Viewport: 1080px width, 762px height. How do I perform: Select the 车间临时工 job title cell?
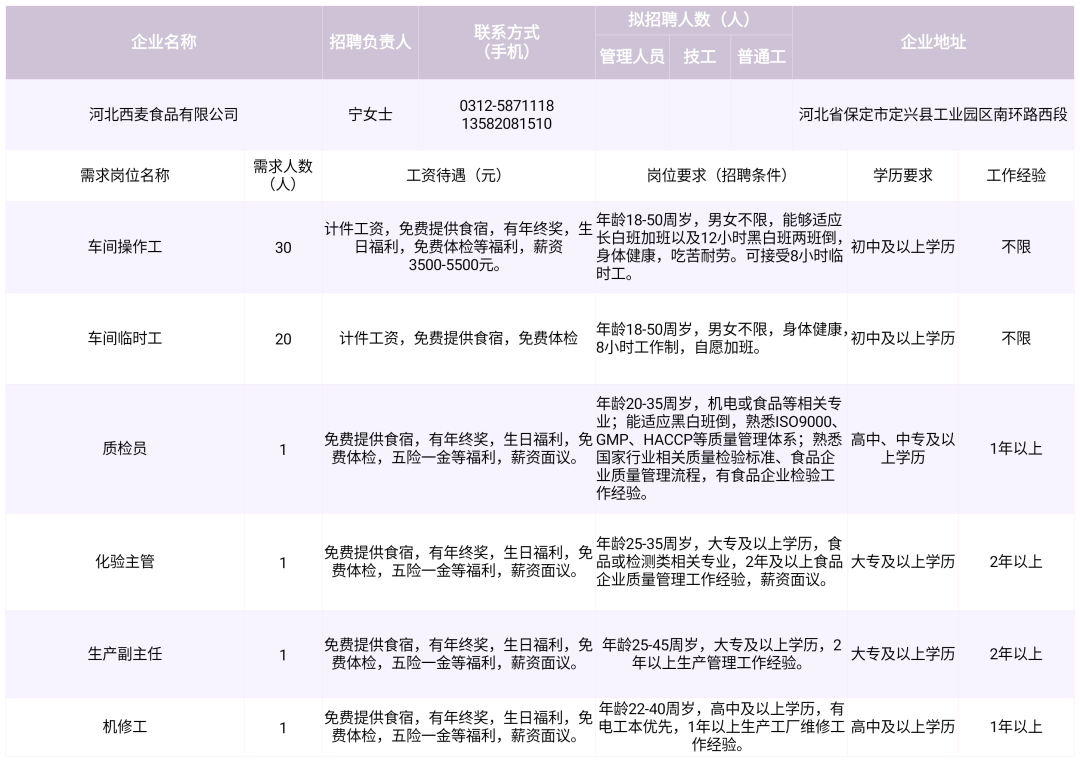(x=125, y=339)
